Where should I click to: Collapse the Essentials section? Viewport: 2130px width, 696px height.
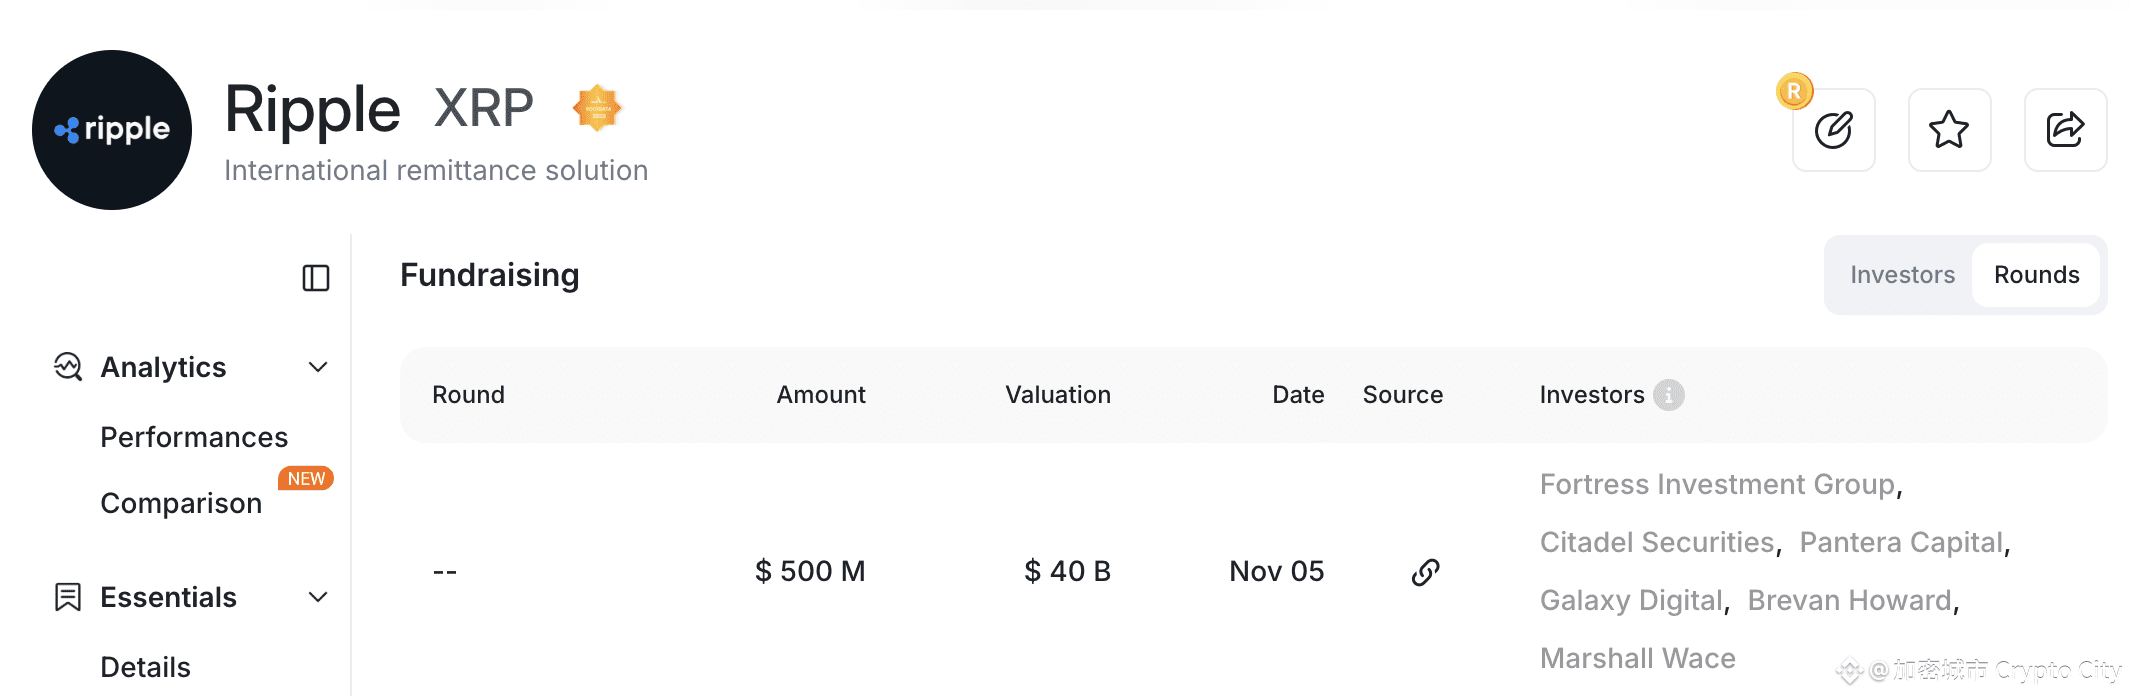point(317,596)
